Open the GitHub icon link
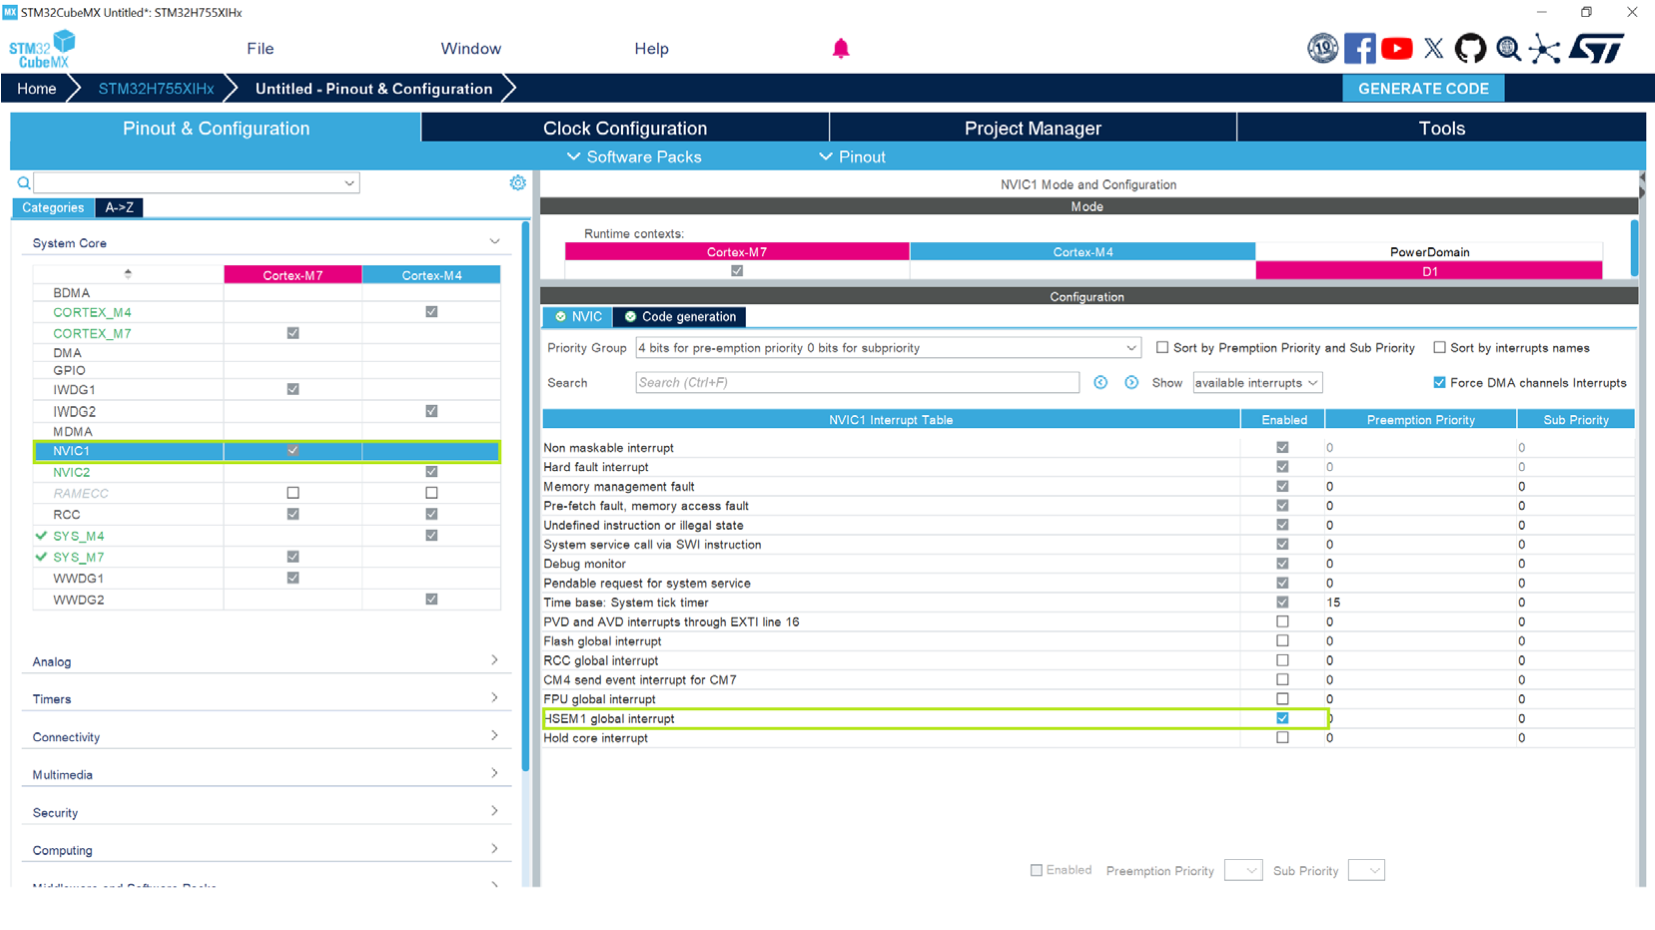1655x930 pixels. 1470,48
